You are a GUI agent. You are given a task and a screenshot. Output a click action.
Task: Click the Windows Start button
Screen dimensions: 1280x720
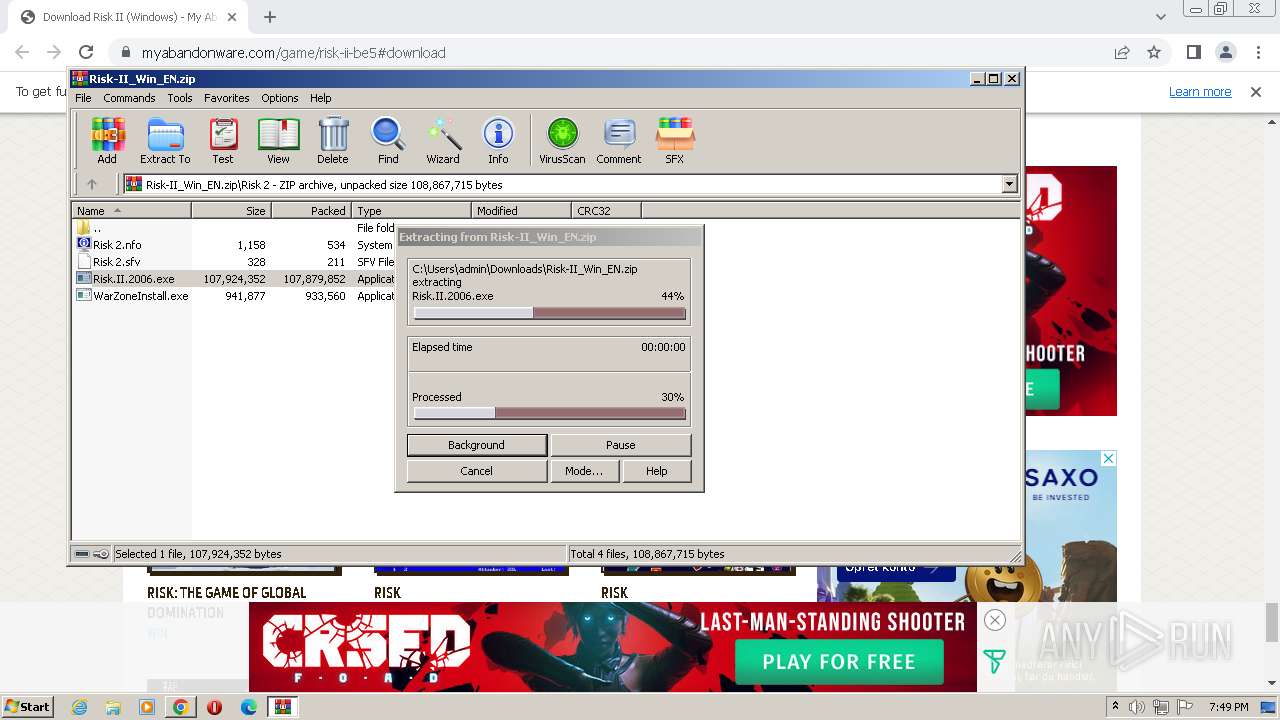click(x=28, y=706)
